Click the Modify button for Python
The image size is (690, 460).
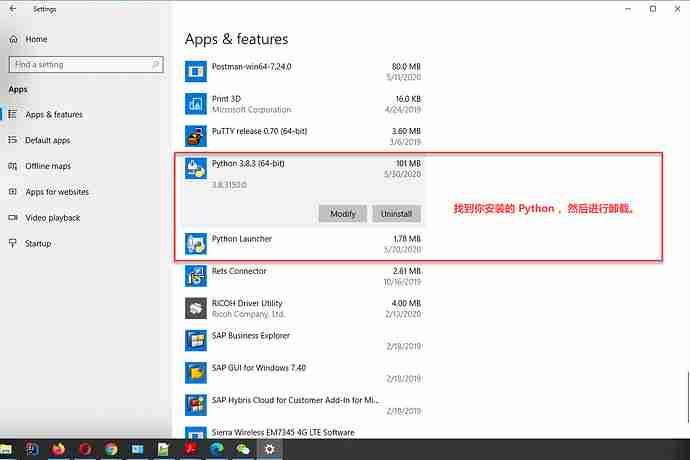[x=342, y=214]
